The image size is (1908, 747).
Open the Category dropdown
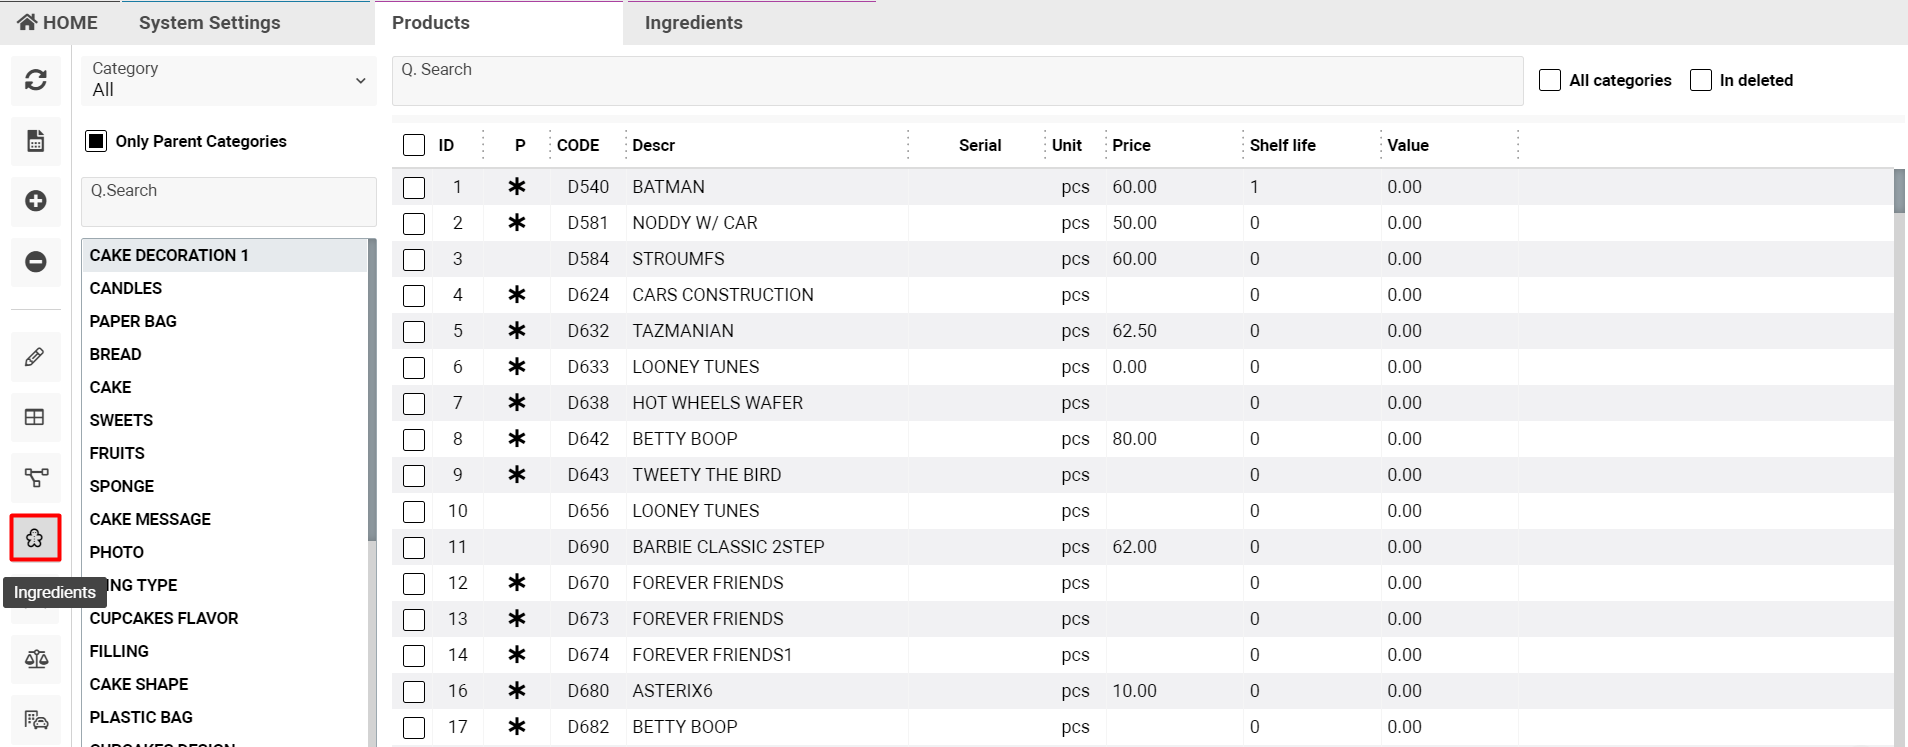(229, 80)
